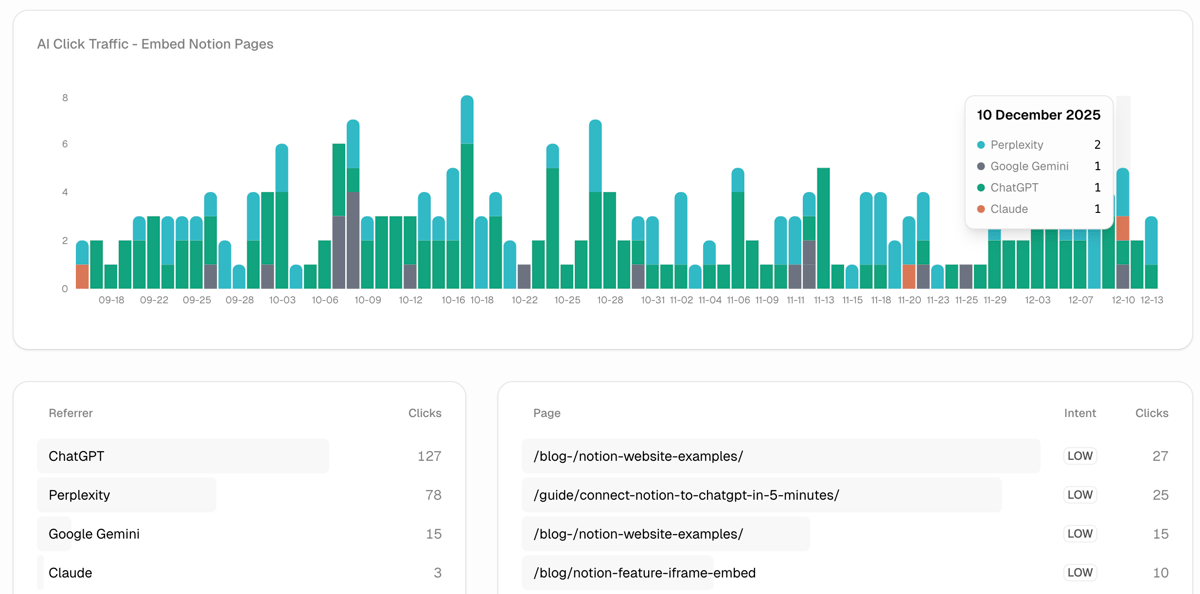The image size is (1200, 594).
Task: Open the connect-notion-to-chatgpt-in-5-minutes guide page
Action: tap(686, 495)
